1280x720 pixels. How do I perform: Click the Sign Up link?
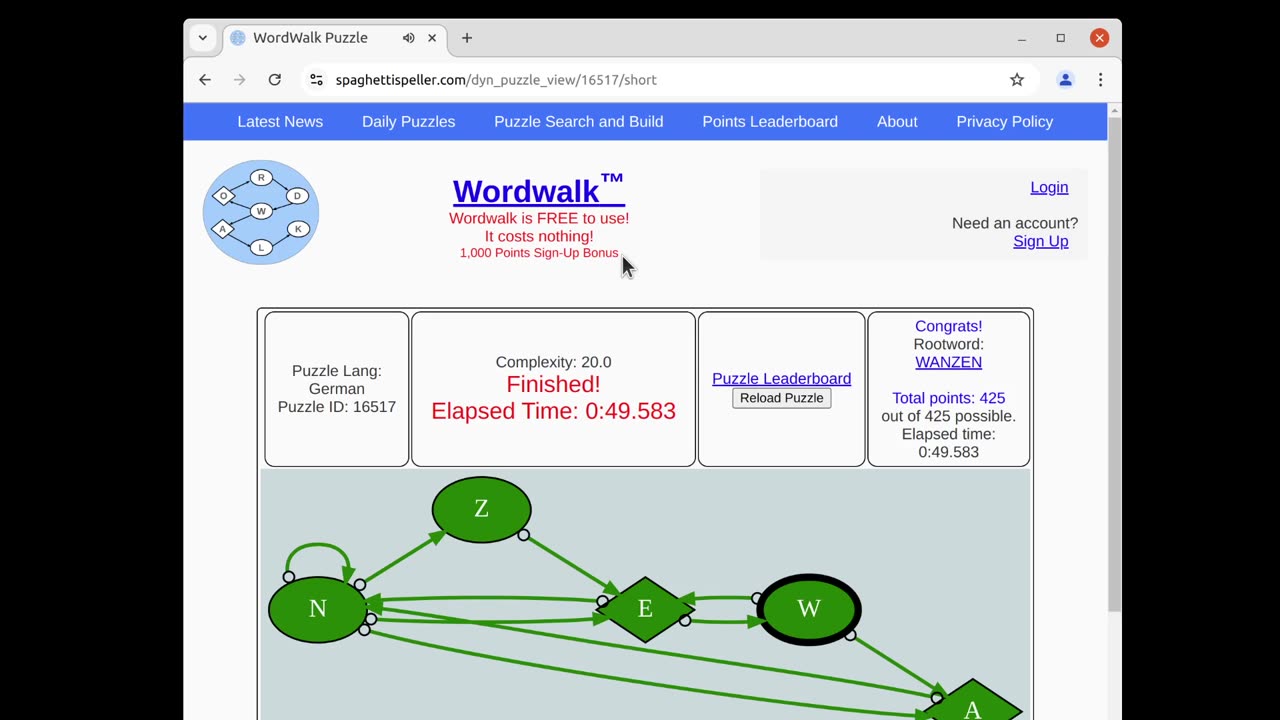pos(1040,241)
